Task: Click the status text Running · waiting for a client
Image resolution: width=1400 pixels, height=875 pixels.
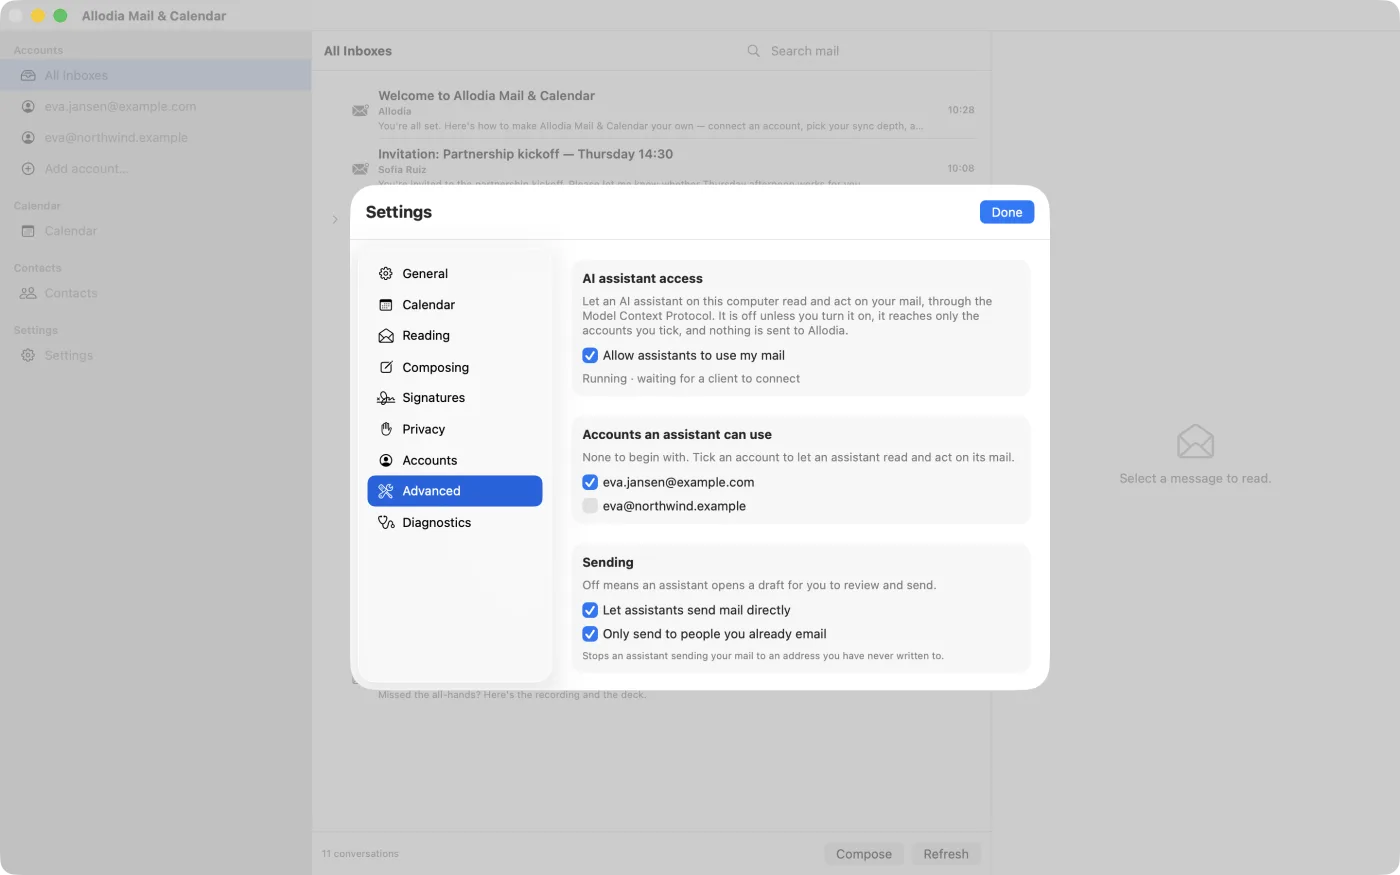Action: click(x=691, y=379)
